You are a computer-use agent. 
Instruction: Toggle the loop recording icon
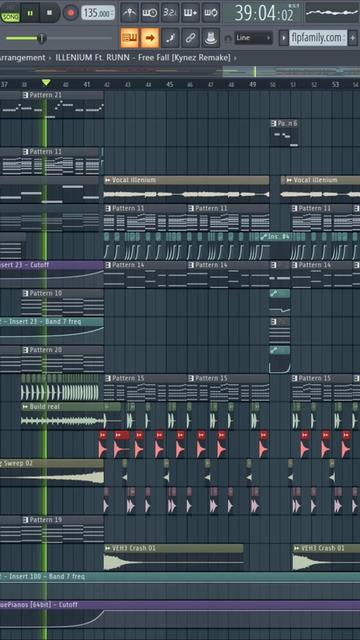click(211, 13)
